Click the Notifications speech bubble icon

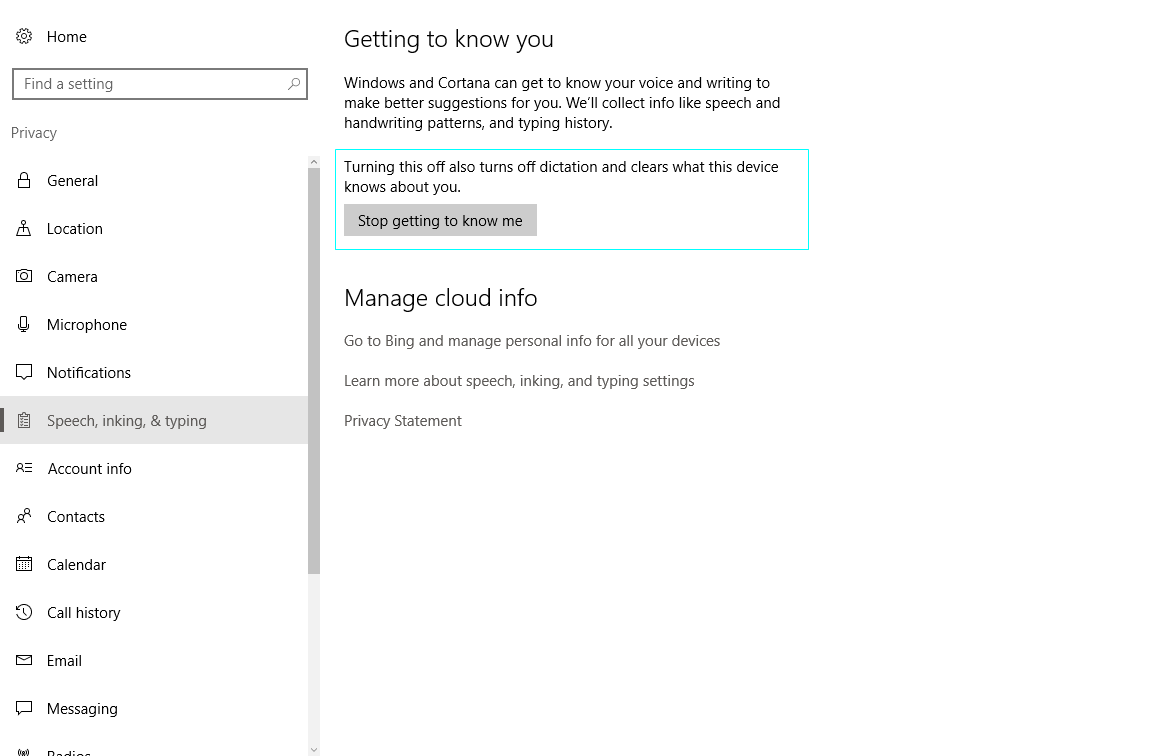[24, 372]
